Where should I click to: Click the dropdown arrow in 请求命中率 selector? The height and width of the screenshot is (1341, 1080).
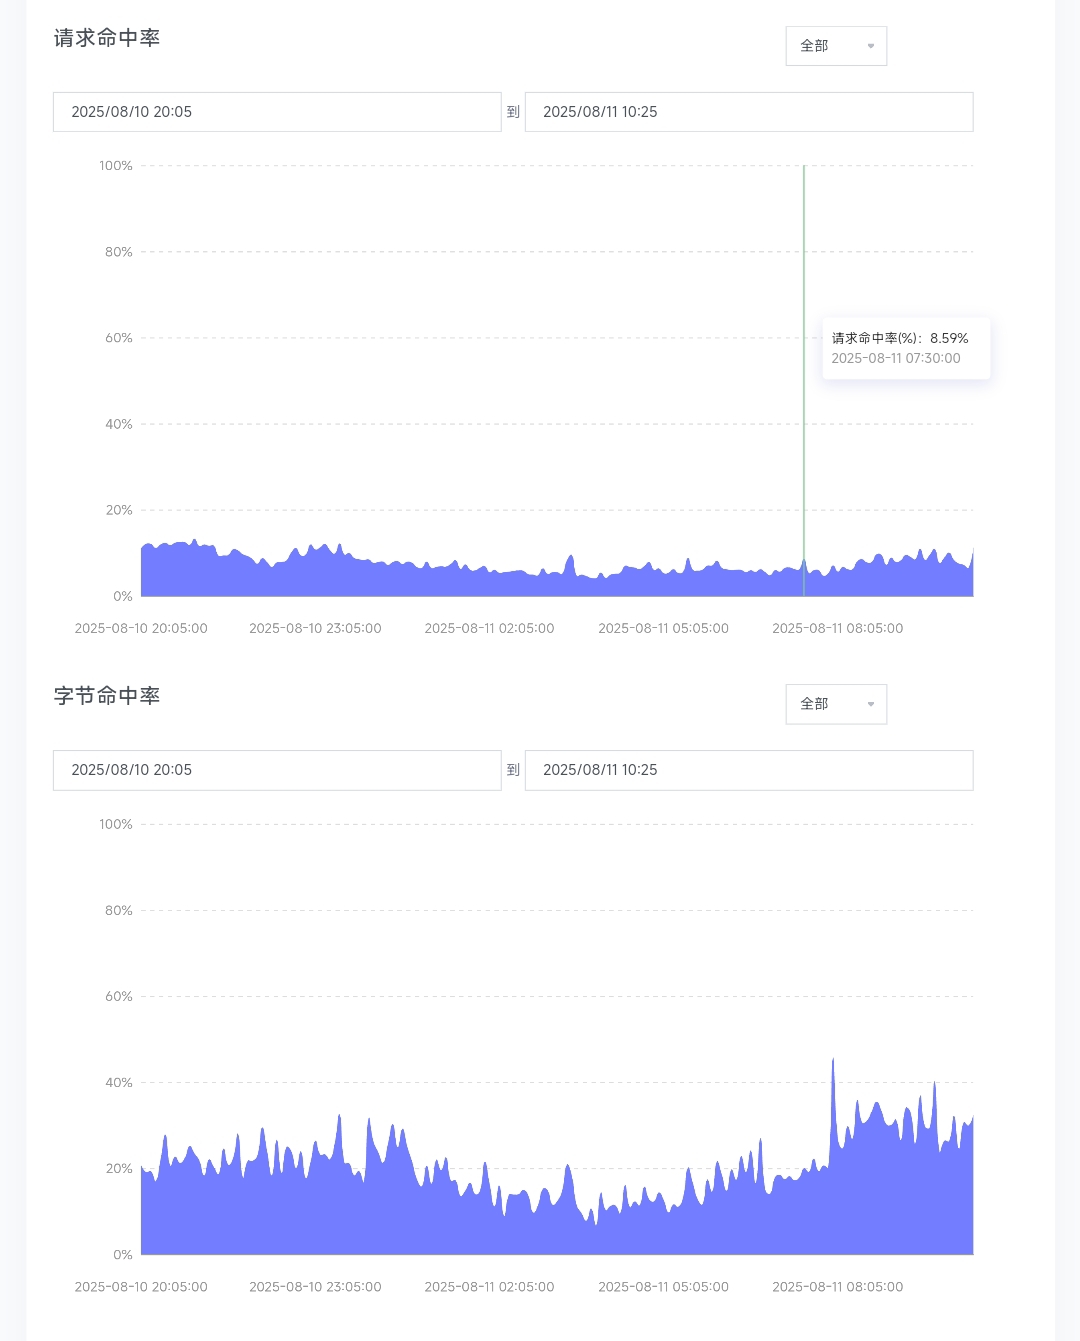pyautogui.click(x=870, y=46)
